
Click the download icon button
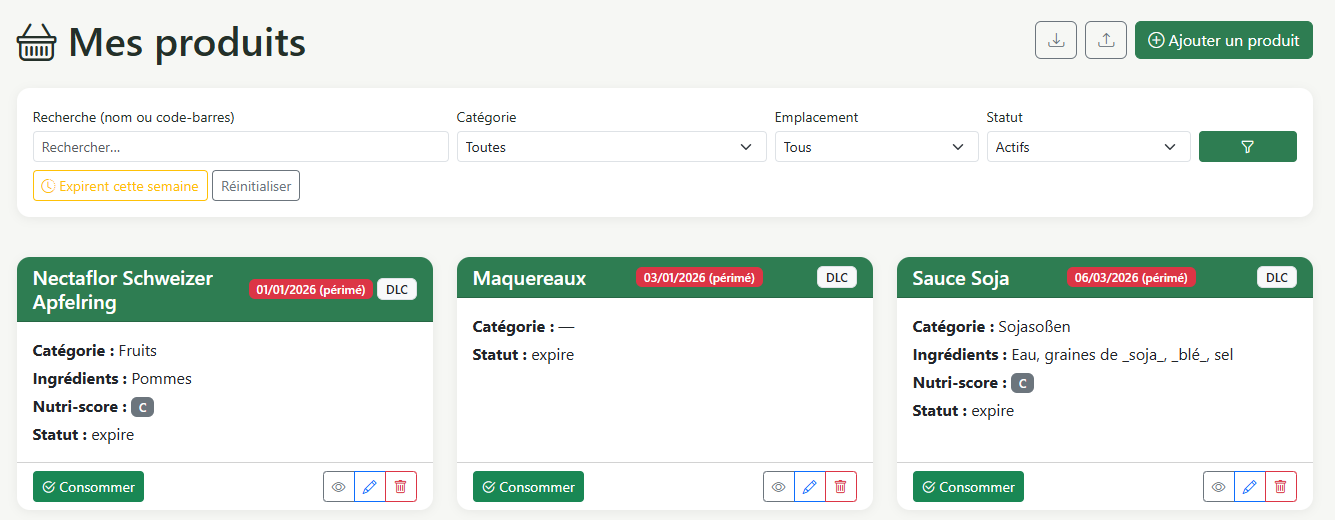point(1056,40)
